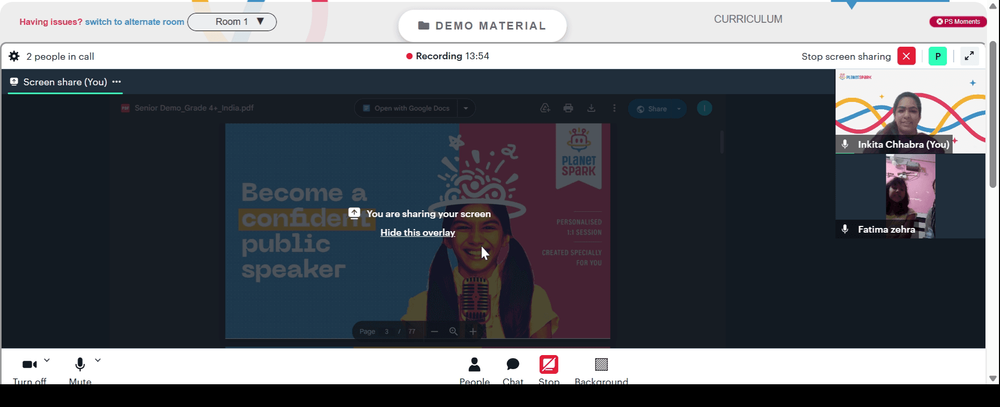Switch to the CURRICULUM tab
This screenshot has height=407, width=1000.
748,19
